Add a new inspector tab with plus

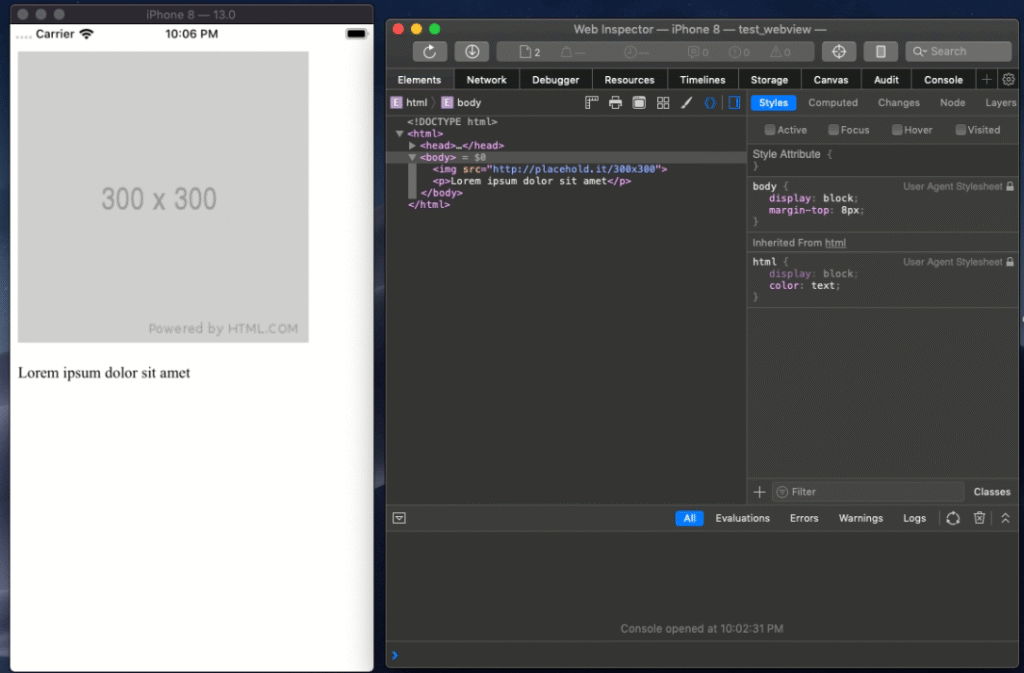click(x=986, y=80)
